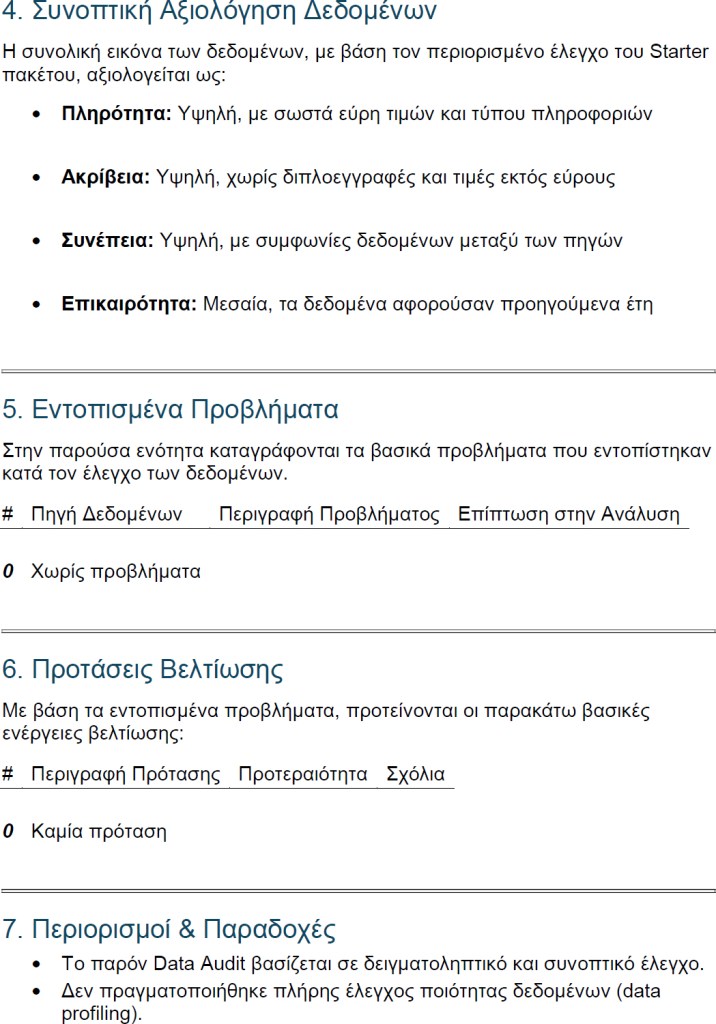This screenshot has width=716, height=1024.
Task: Click the row number 0 beside "Χωρίς προβλήματα"
Action: (x=8, y=573)
